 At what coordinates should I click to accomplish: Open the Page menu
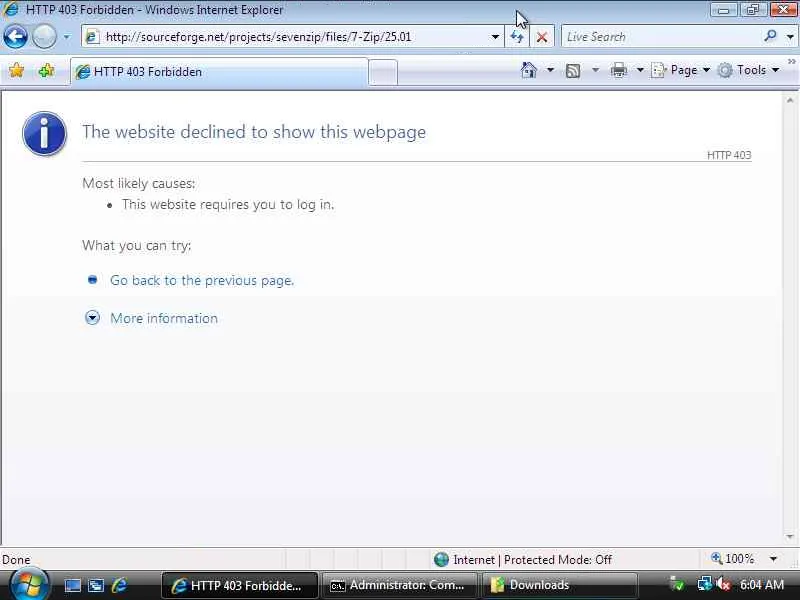click(x=681, y=70)
